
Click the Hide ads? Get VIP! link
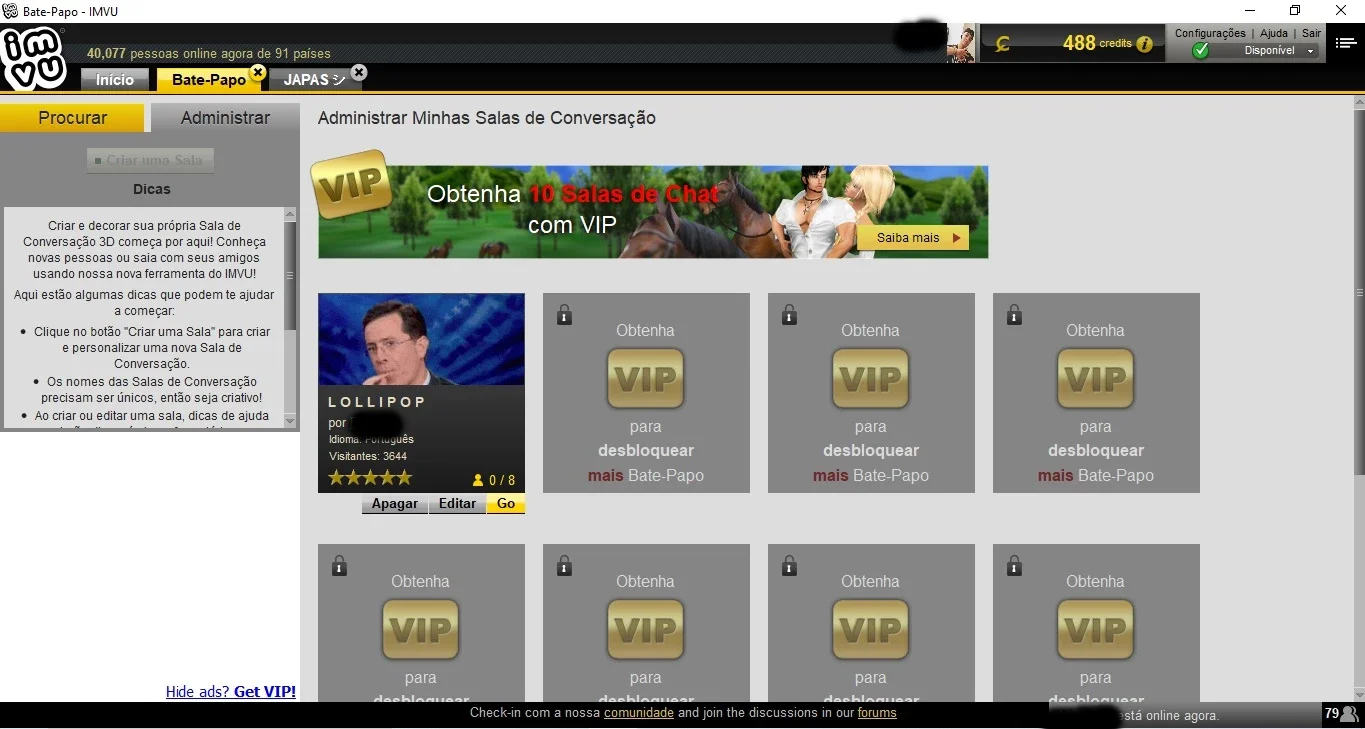[231, 691]
